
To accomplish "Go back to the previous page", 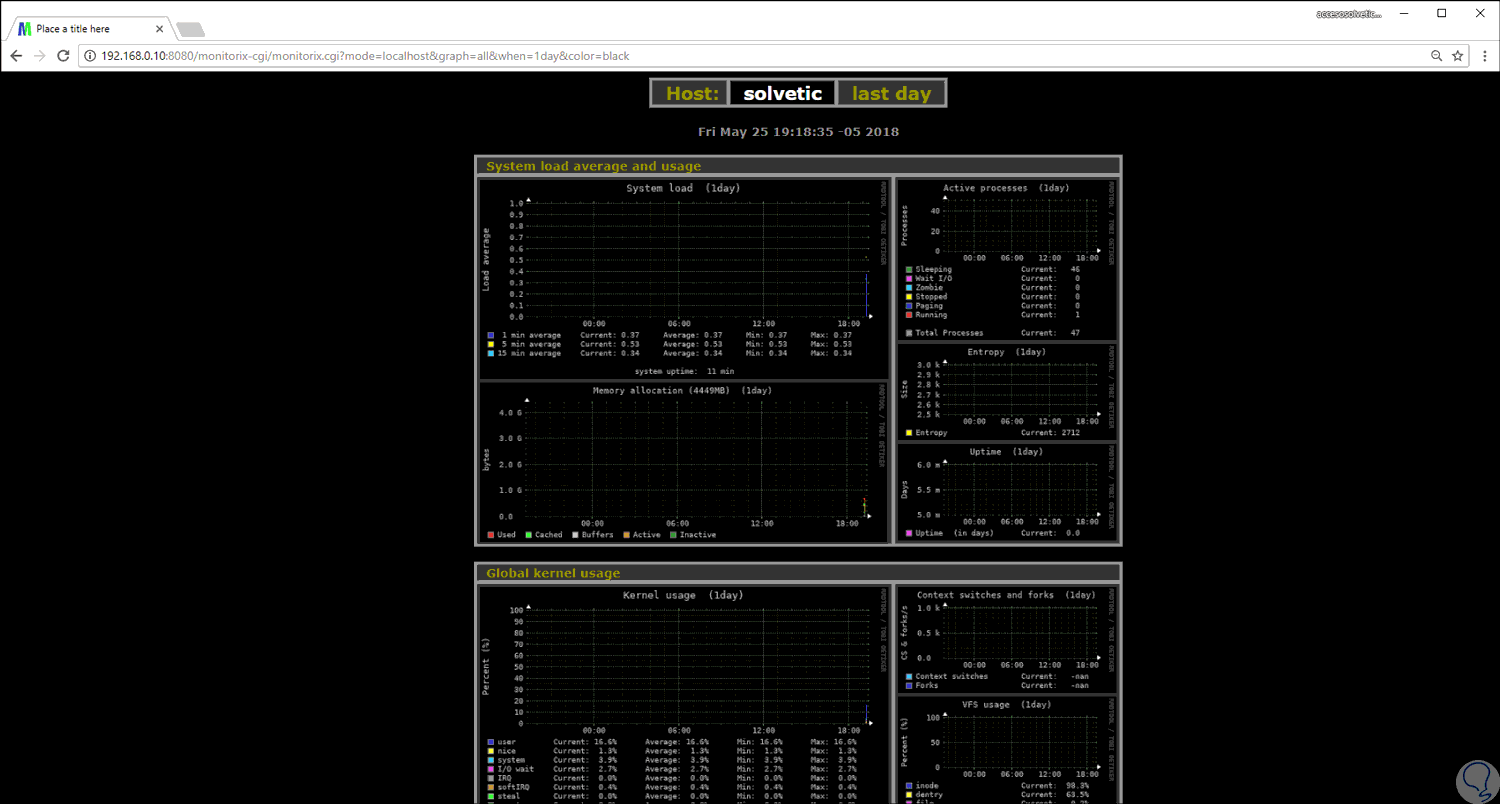I will (x=16, y=56).
